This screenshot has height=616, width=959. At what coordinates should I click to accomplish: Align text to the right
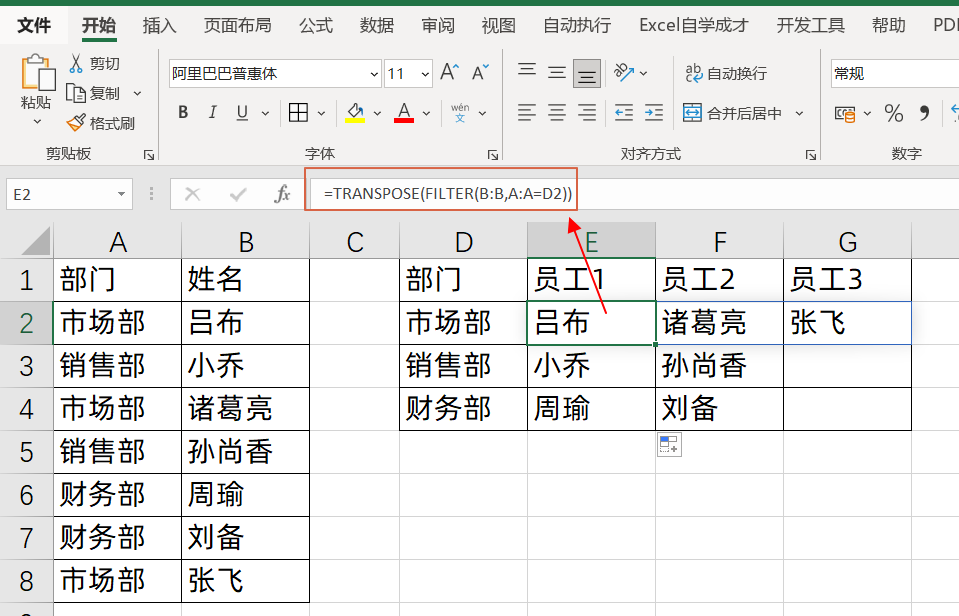(587, 113)
